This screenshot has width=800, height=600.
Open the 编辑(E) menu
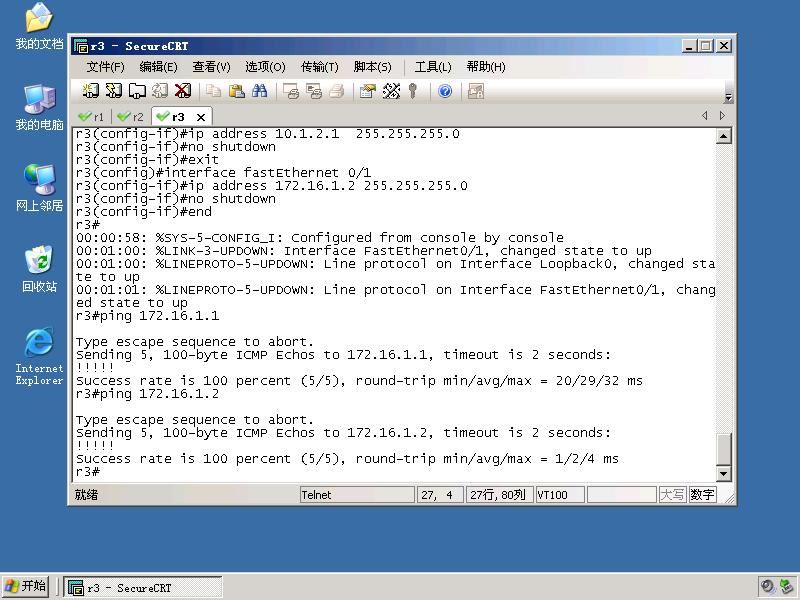[158, 67]
